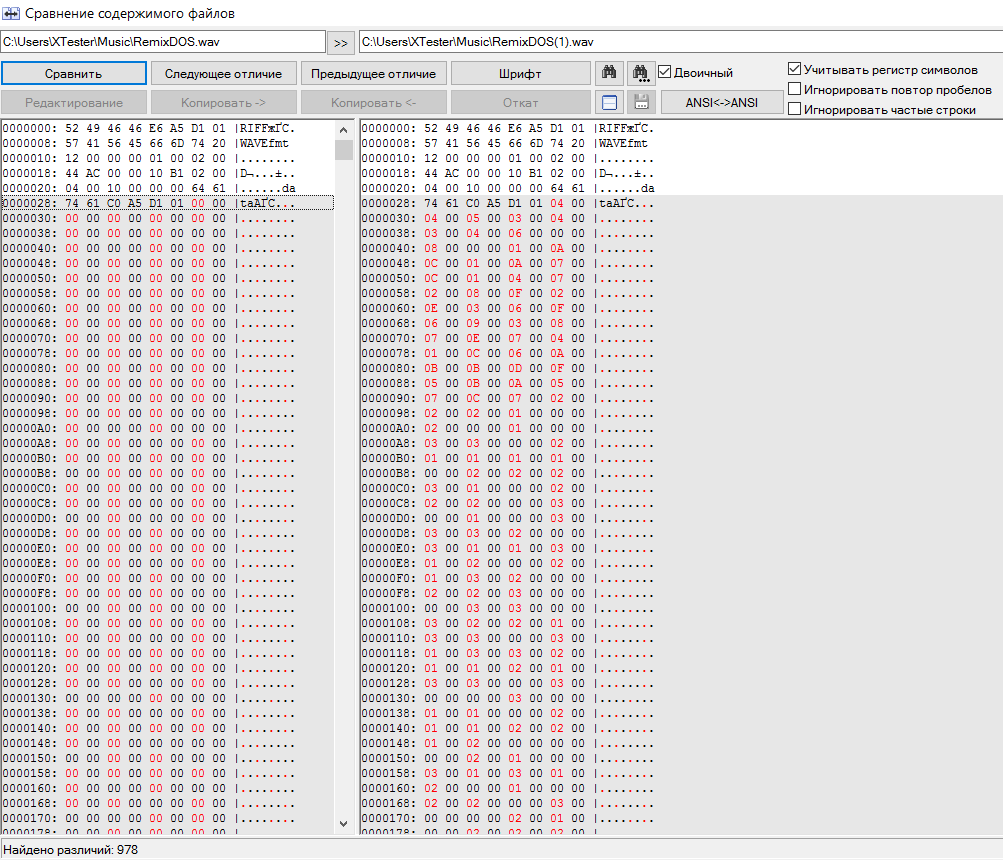The image size is (1003, 860).
Task: Click the app icon in the title bar
Action: 11,14
